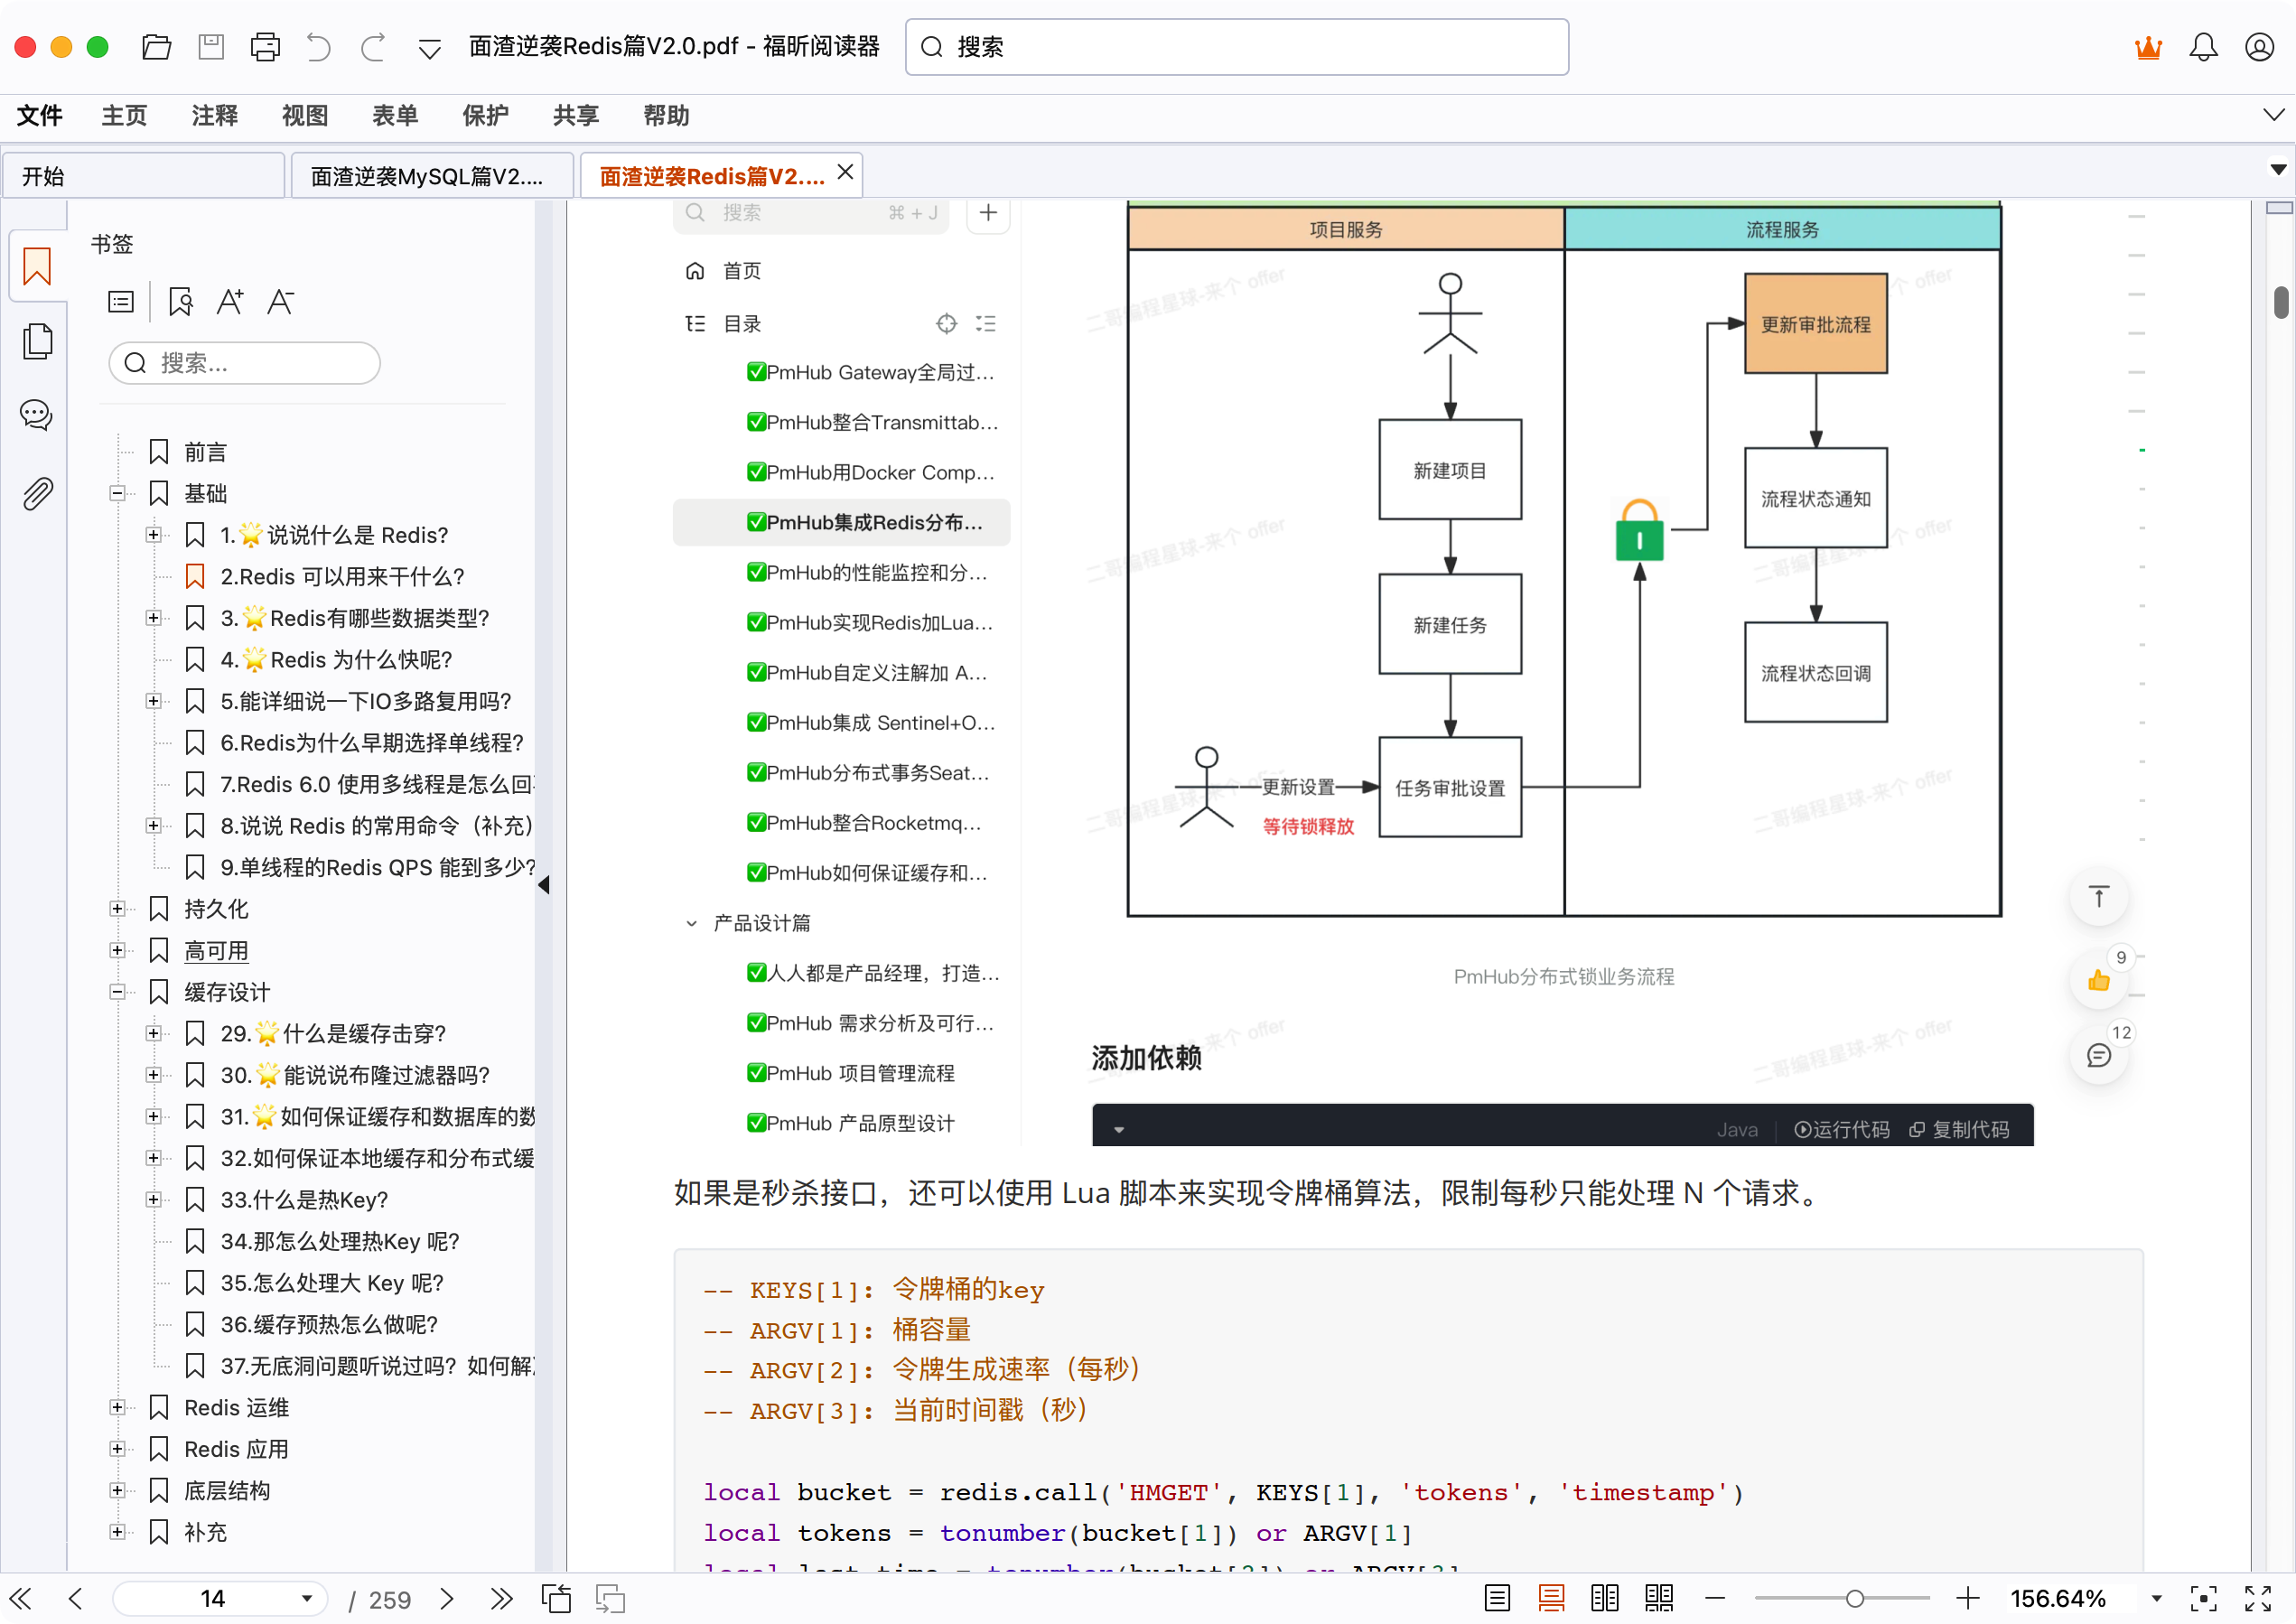Decrease bookmark text size with A- icon
This screenshot has width=2296, height=1624.
[x=280, y=301]
